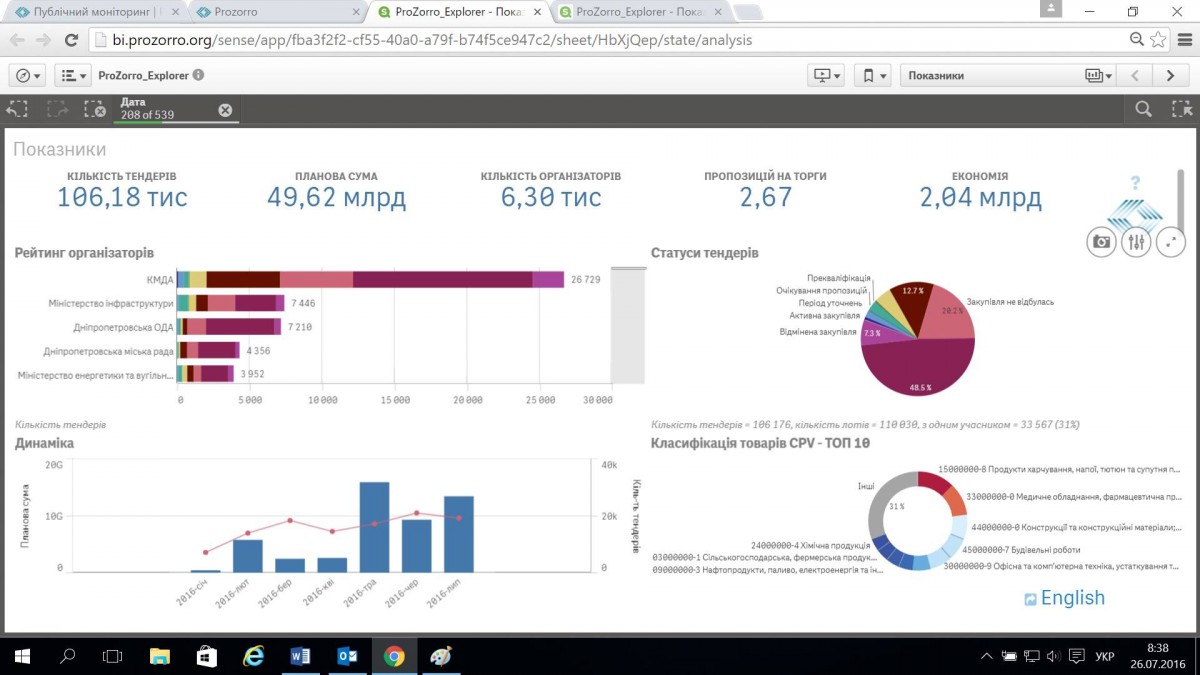Open the navigation compass dropdown
The height and width of the screenshot is (675, 1200).
[28, 76]
